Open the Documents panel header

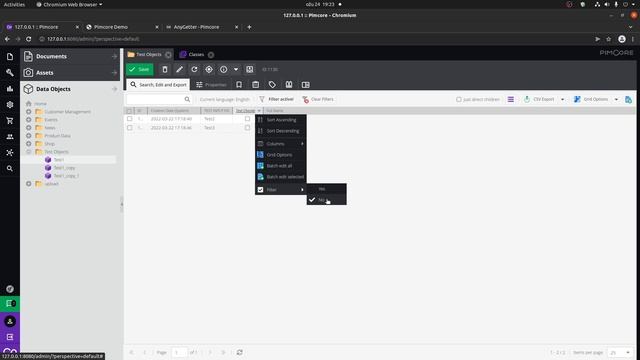pyautogui.click(x=70, y=56)
